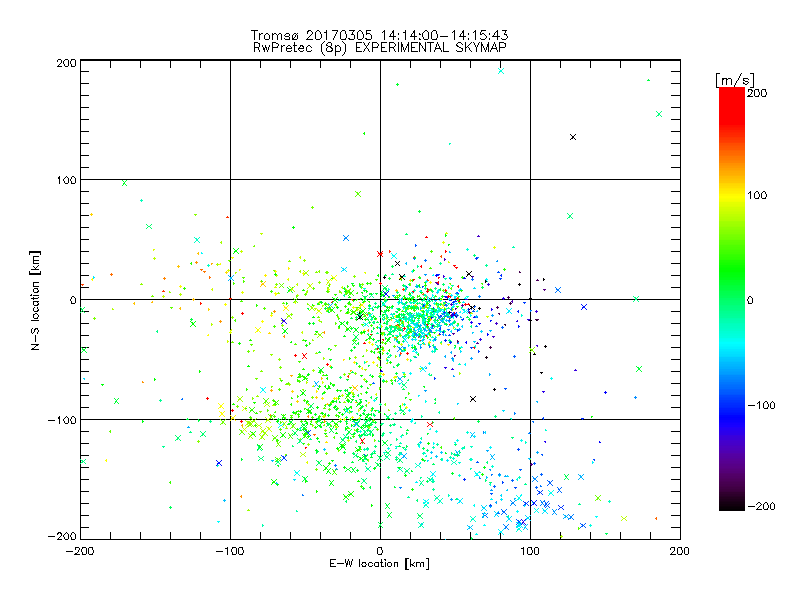Click the x-axis tick label "0"
Image resolution: width=800 pixels, height=600 pixels.
pyautogui.click(x=380, y=551)
